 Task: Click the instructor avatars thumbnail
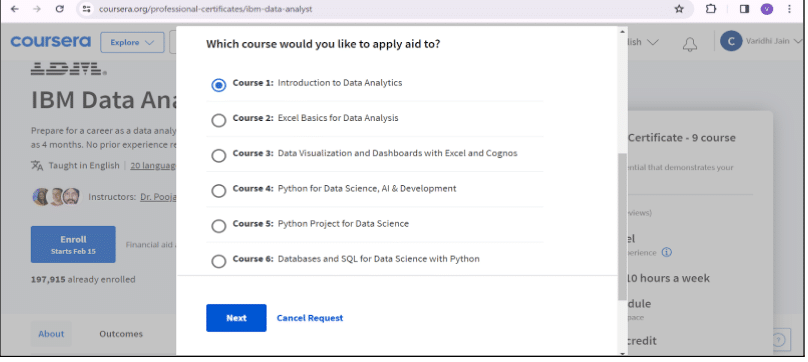point(57,196)
